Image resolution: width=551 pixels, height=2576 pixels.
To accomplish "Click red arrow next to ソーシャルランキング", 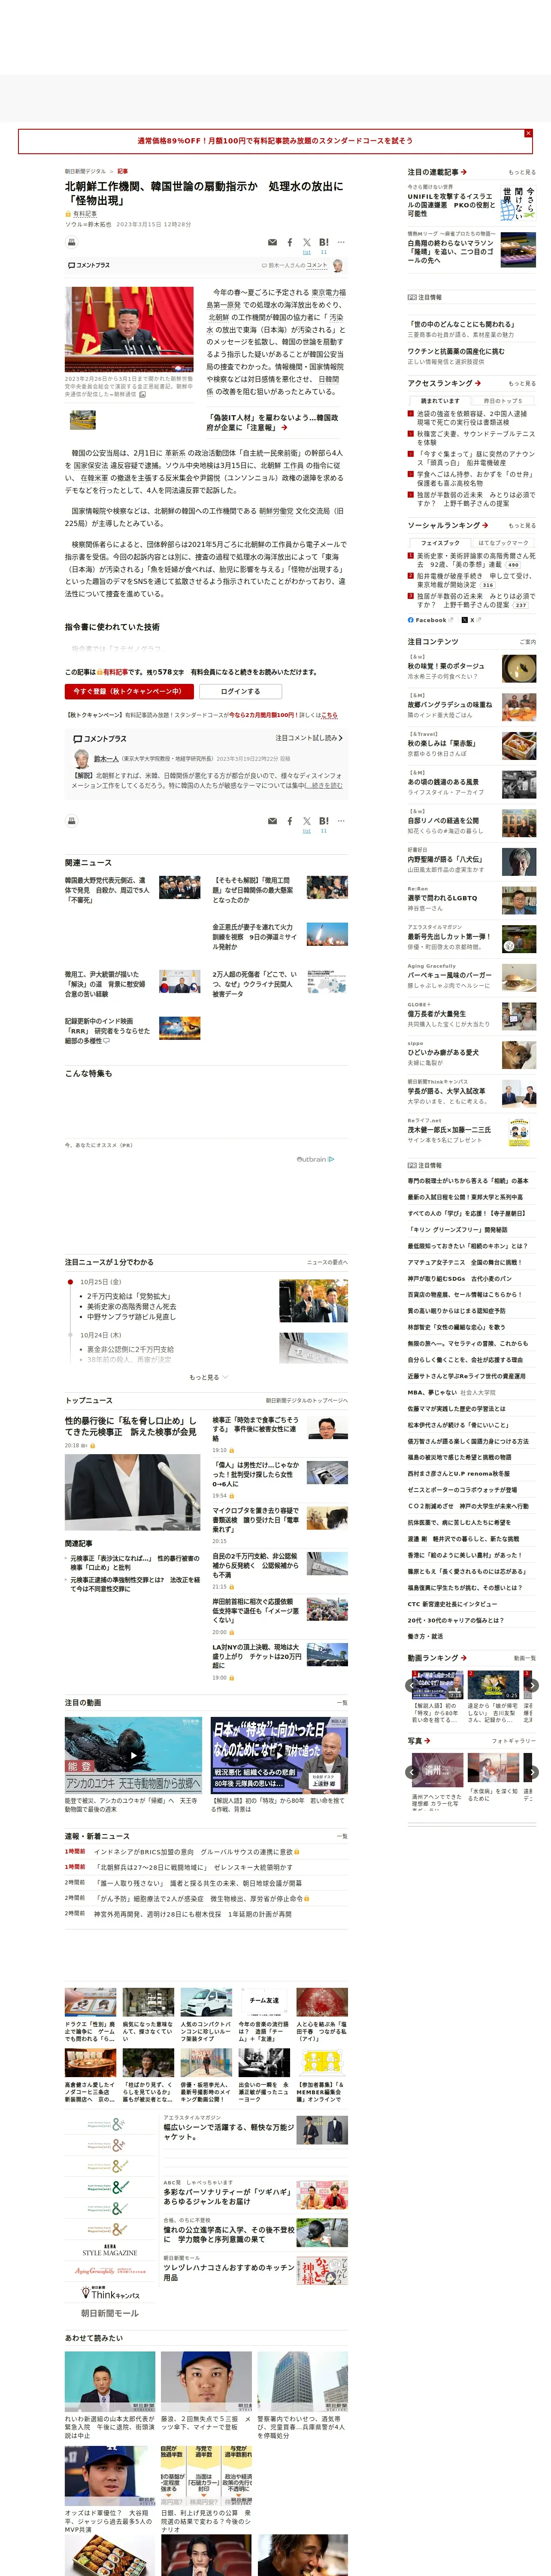I will pyautogui.click(x=485, y=525).
